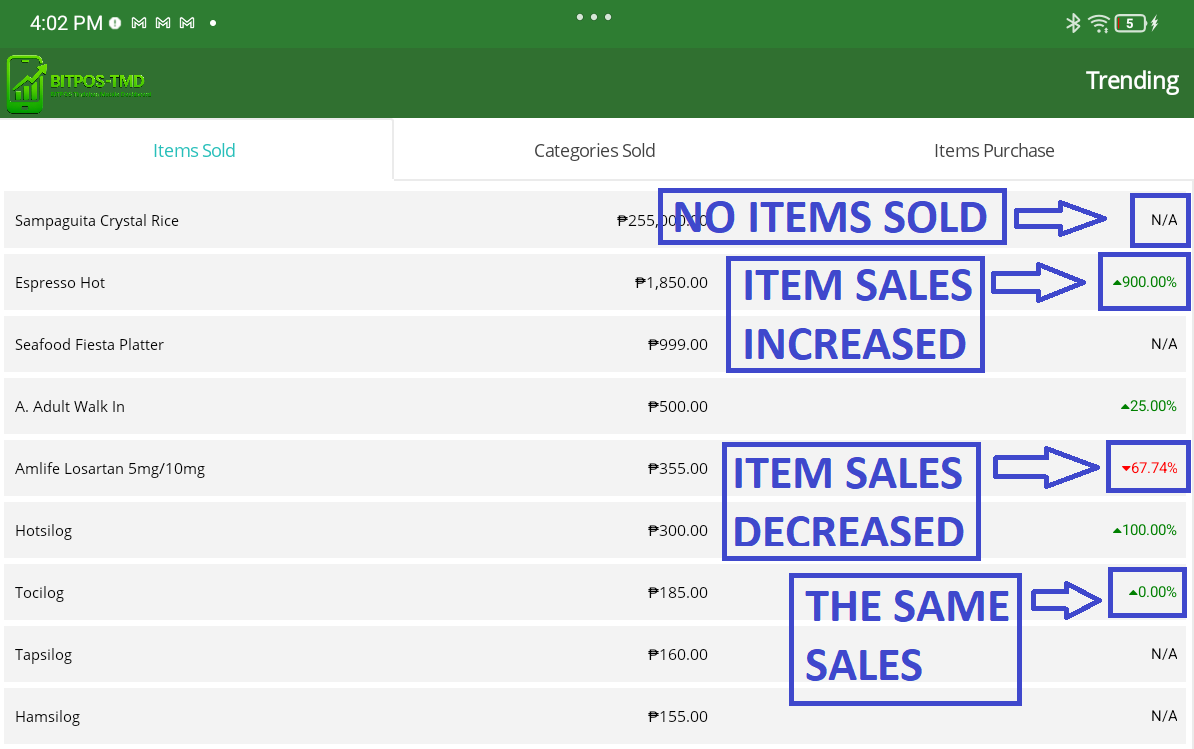
Task: Tap the three-dot handle at top center
Action: 593,17
